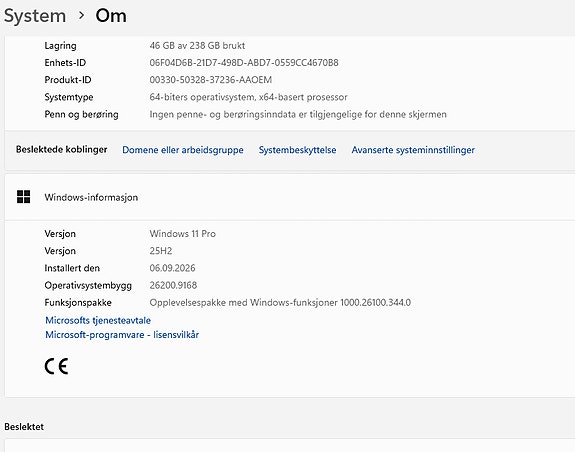Click the Funksjonspakke value text
The width and height of the screenshot is (575, 452).
click(x=280, y=303)
